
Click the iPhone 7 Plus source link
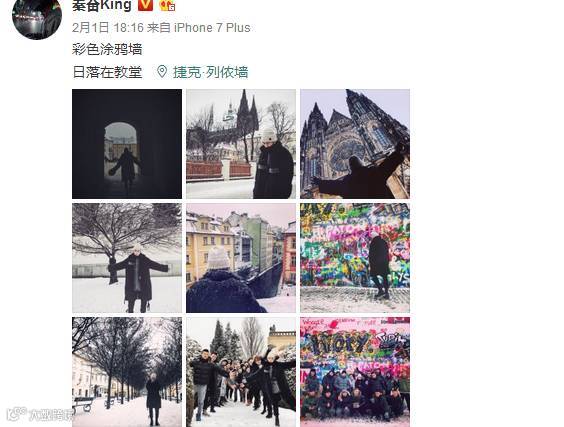tap(212, 28)
